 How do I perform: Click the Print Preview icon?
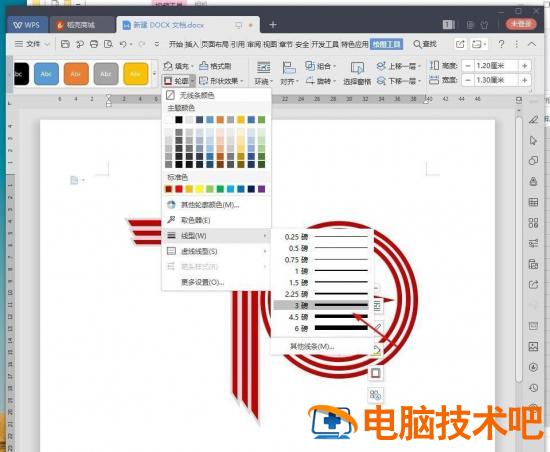point(108,44)
